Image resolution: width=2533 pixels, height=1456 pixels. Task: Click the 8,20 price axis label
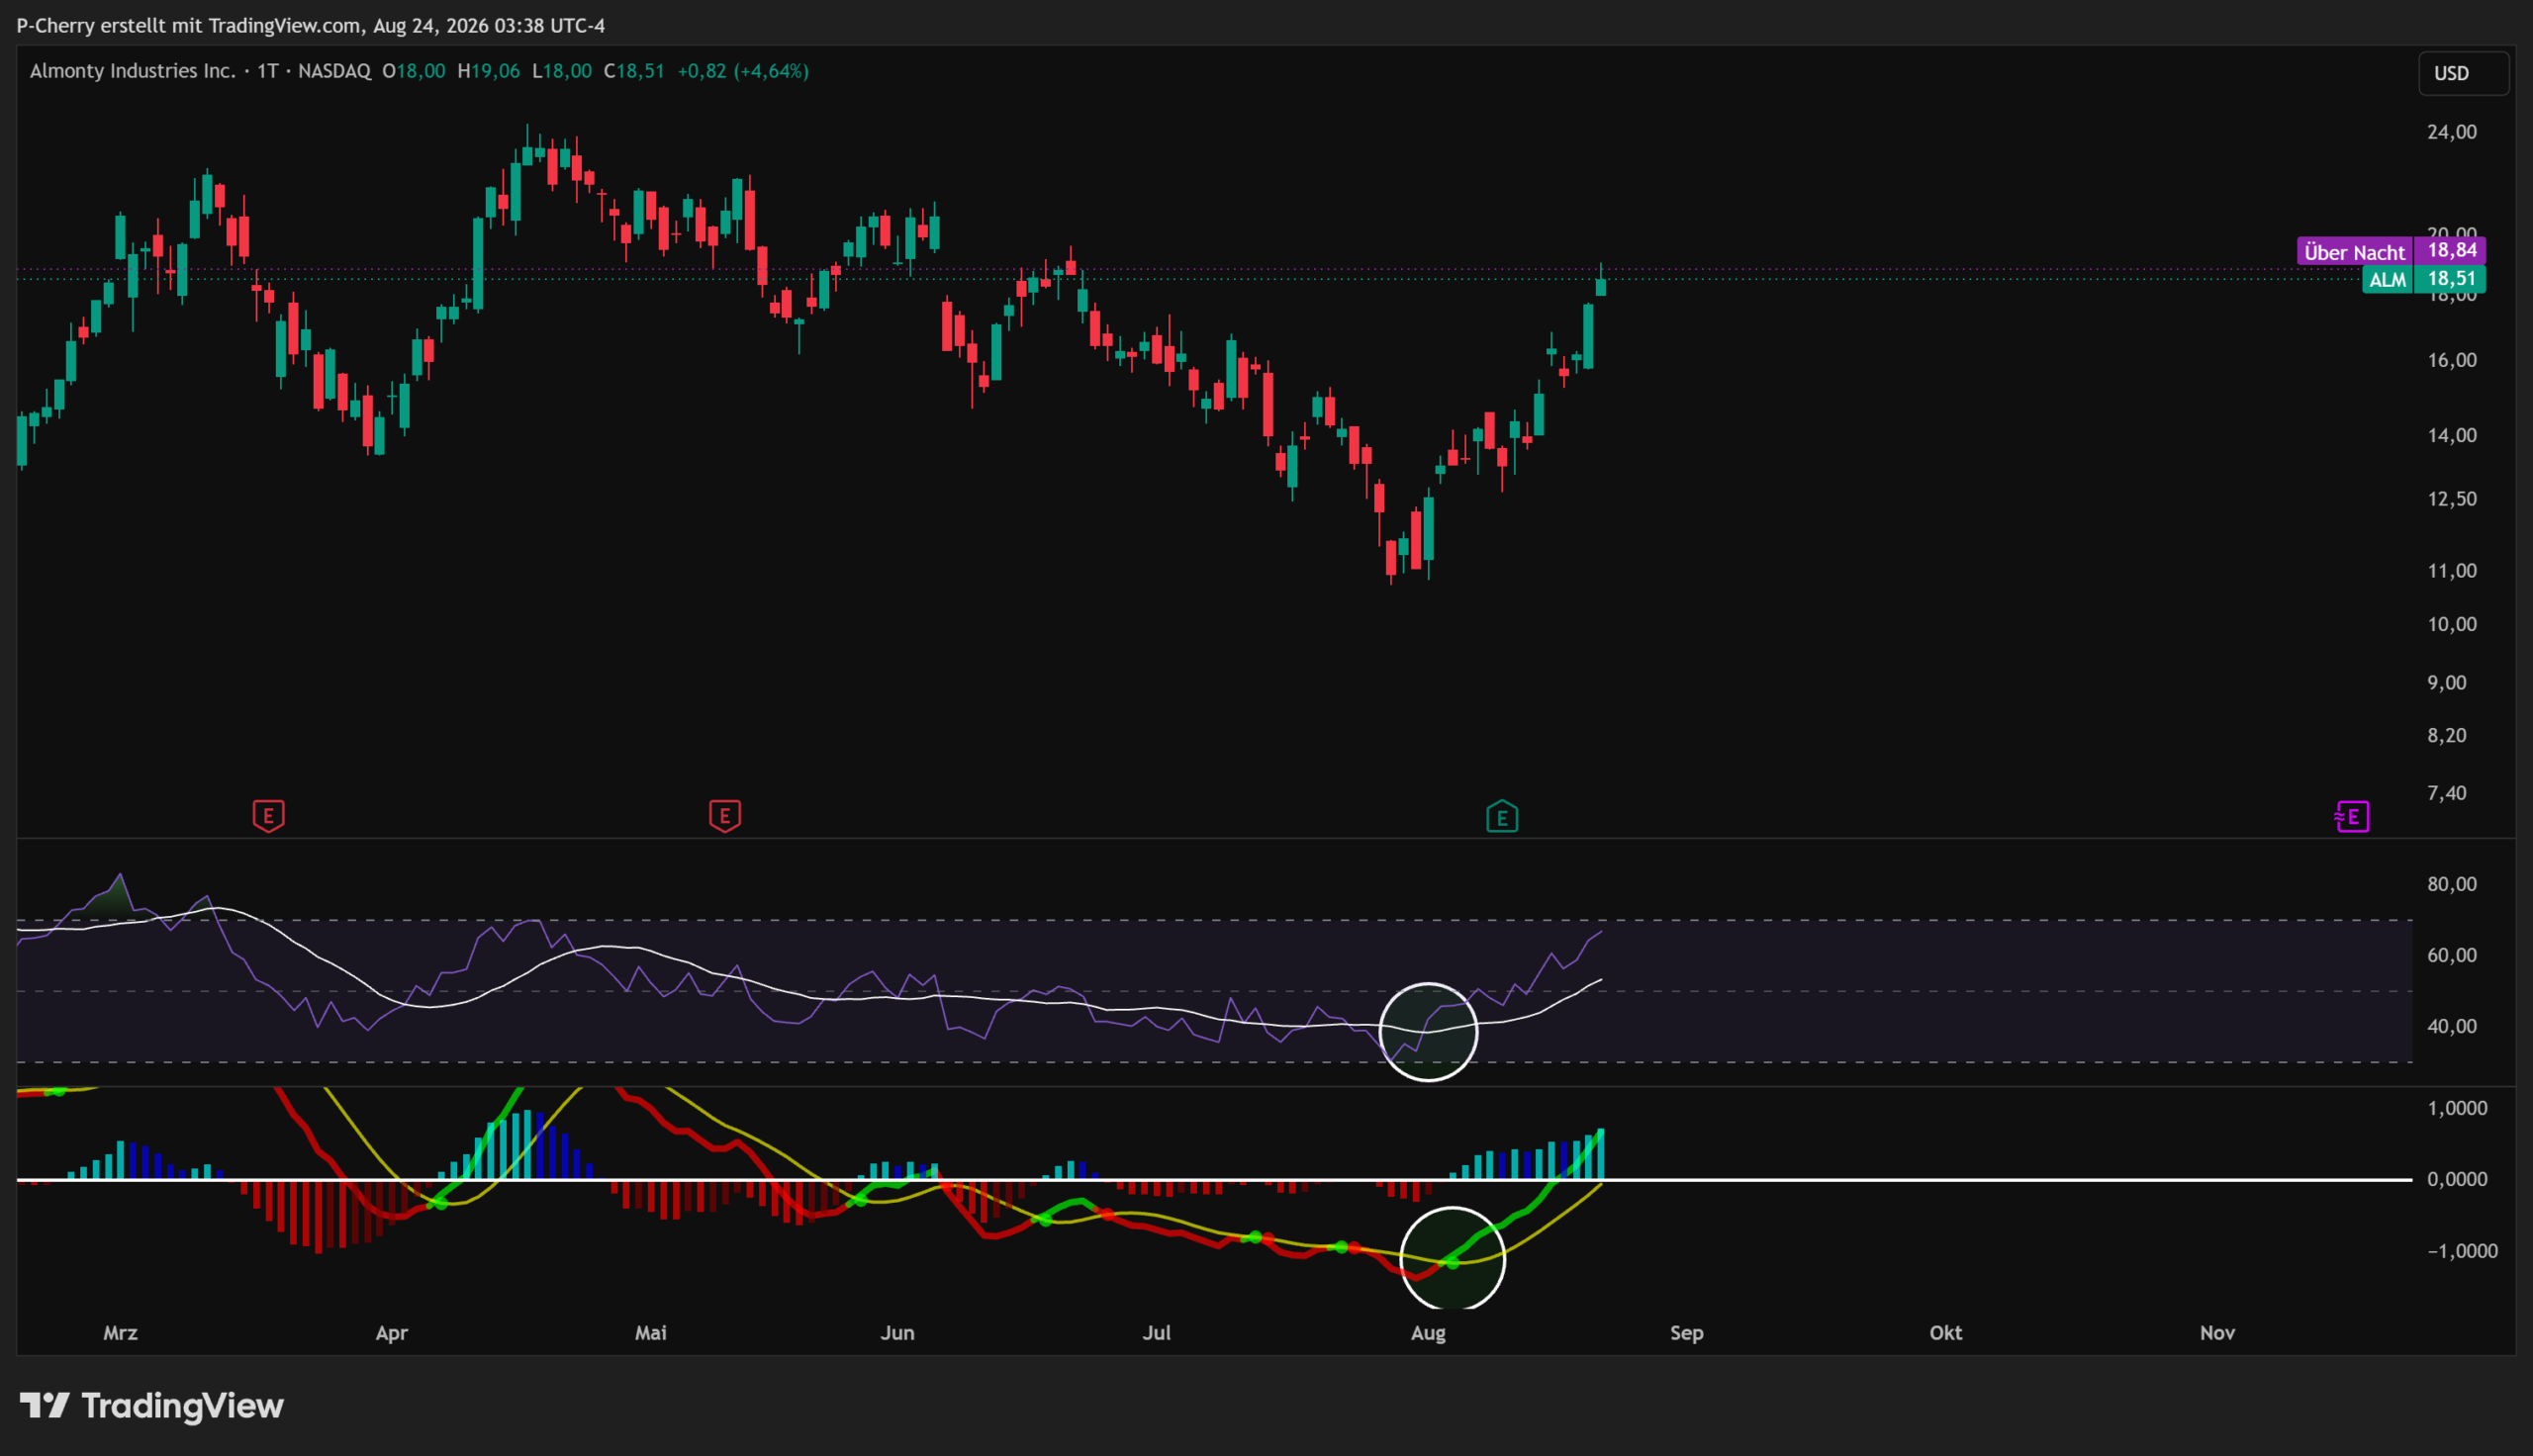(x=2446, y=736)
